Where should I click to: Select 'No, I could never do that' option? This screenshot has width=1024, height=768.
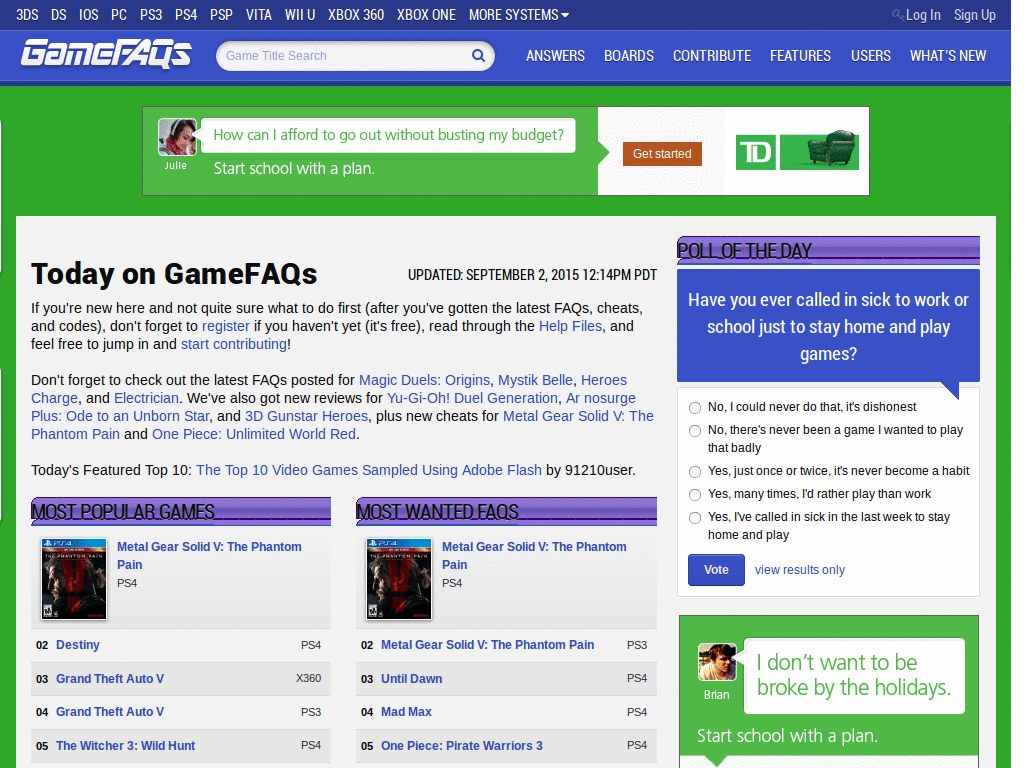click(x=695, y=408)
